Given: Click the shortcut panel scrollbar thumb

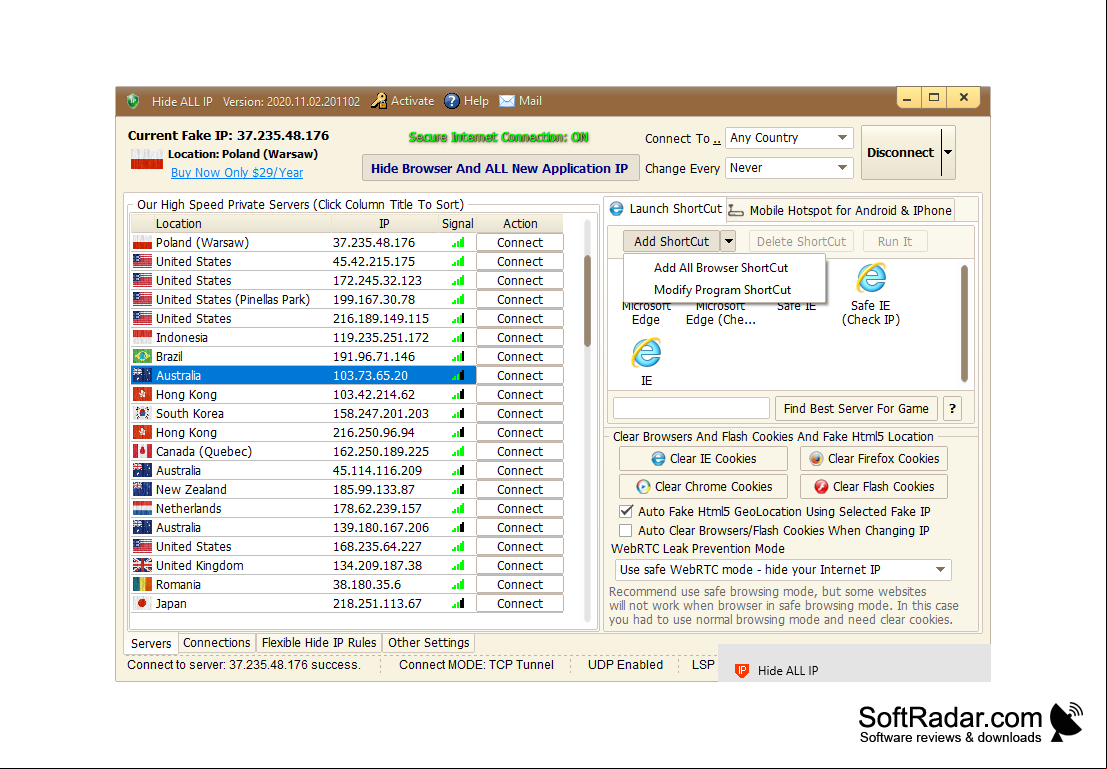Looking at the screenshot, I should click(964, 323).
